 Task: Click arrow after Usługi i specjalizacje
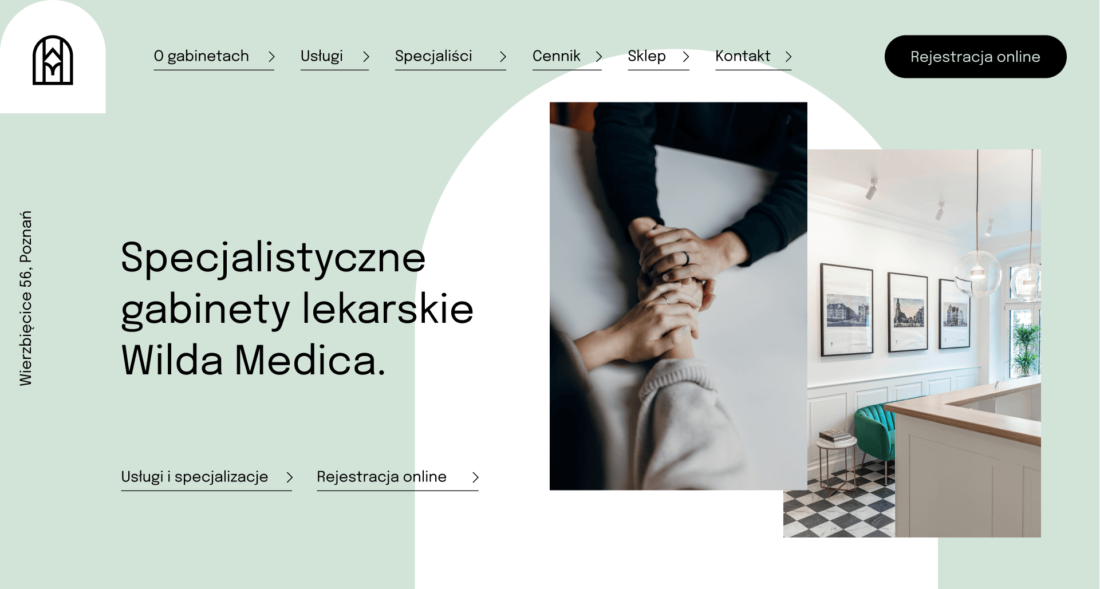pyautogui.click(x=289, y=478)
